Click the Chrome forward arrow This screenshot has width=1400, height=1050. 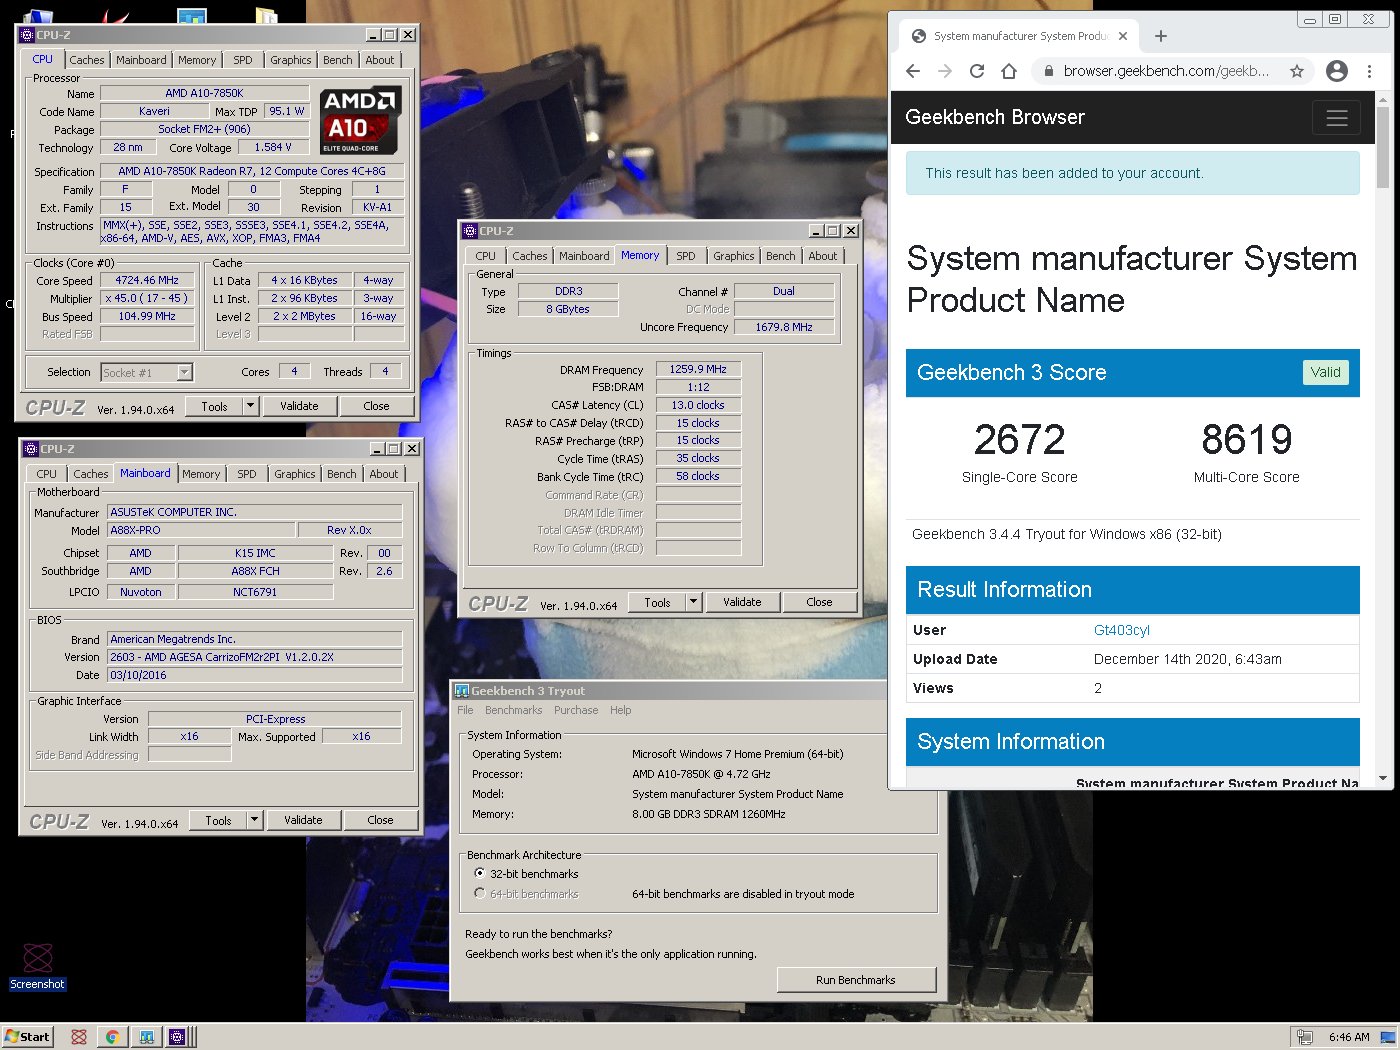[x=945, y=71]
